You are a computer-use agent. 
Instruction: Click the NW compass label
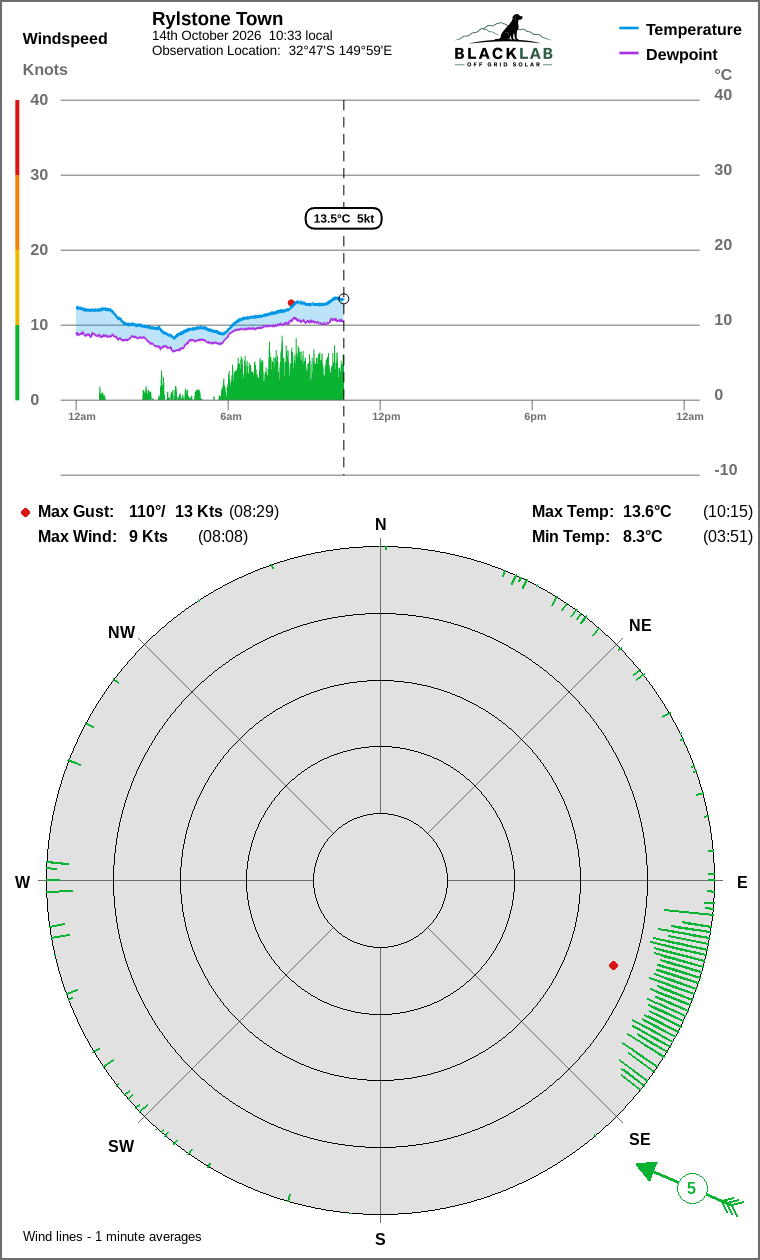(x=121, y=632)
